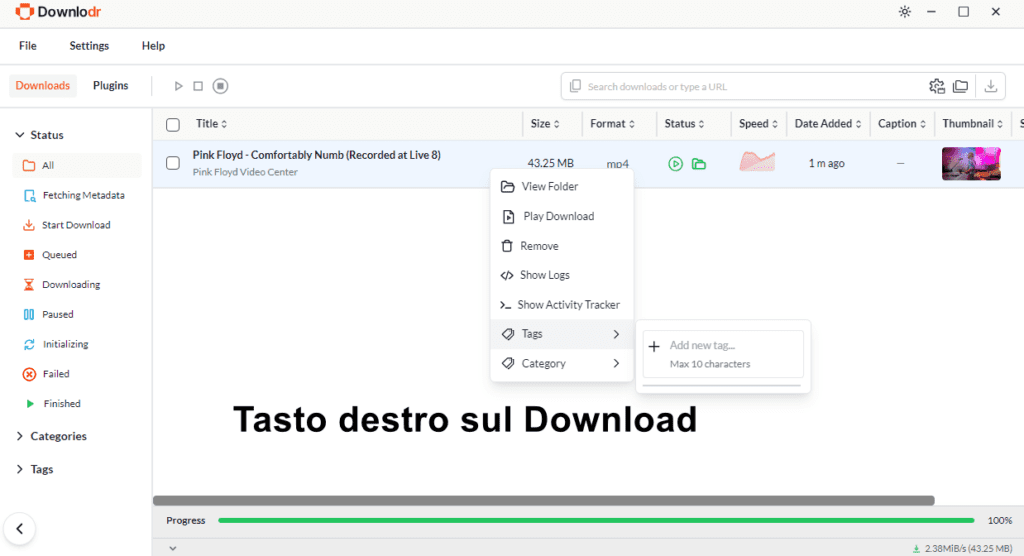
Task: Toggle the light/dark theme sun icon
Action: coord(904,12)
